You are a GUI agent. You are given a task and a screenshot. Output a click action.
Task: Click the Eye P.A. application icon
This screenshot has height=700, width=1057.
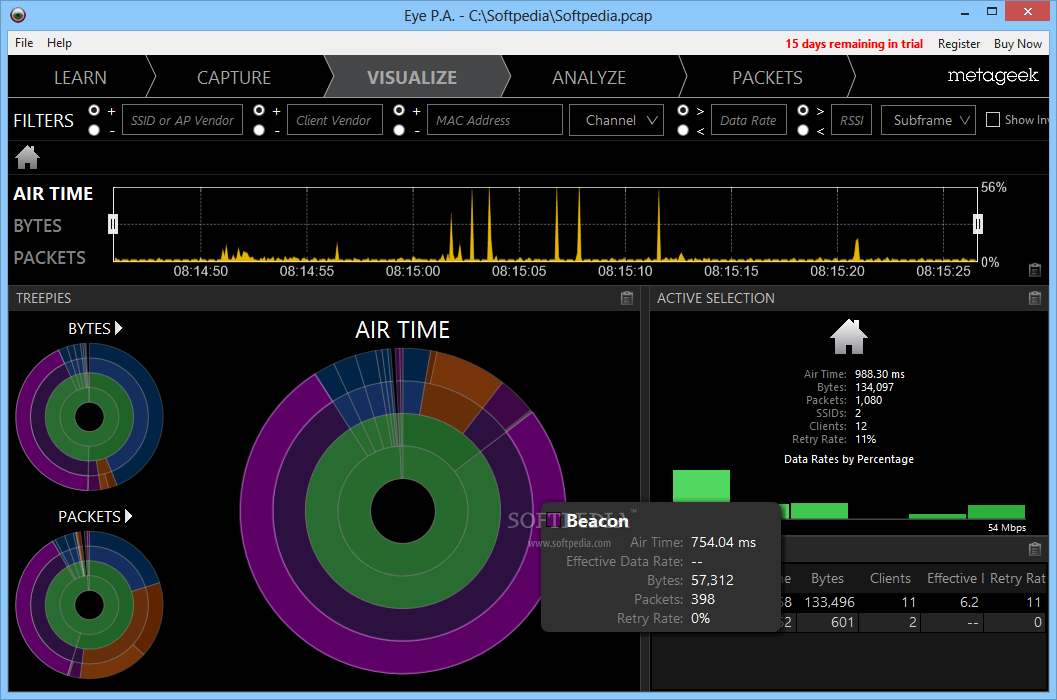(x=18, y=15)
